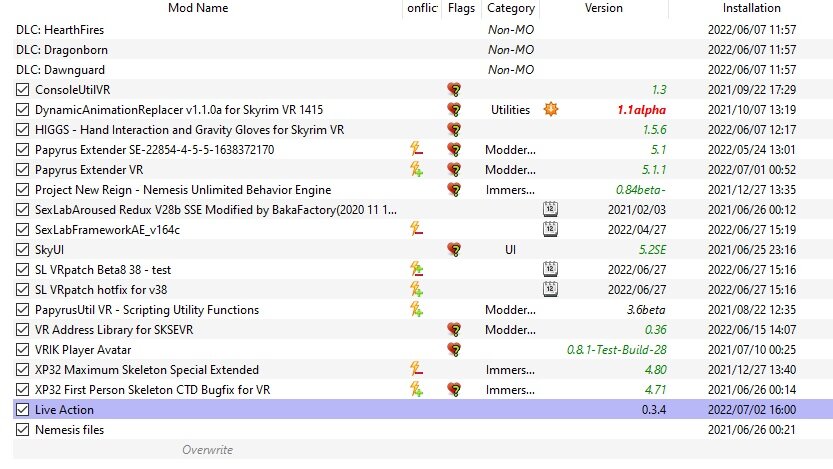
Task: Click the heart flag icon for VR Address Library
Action: [x=454, y=329]
